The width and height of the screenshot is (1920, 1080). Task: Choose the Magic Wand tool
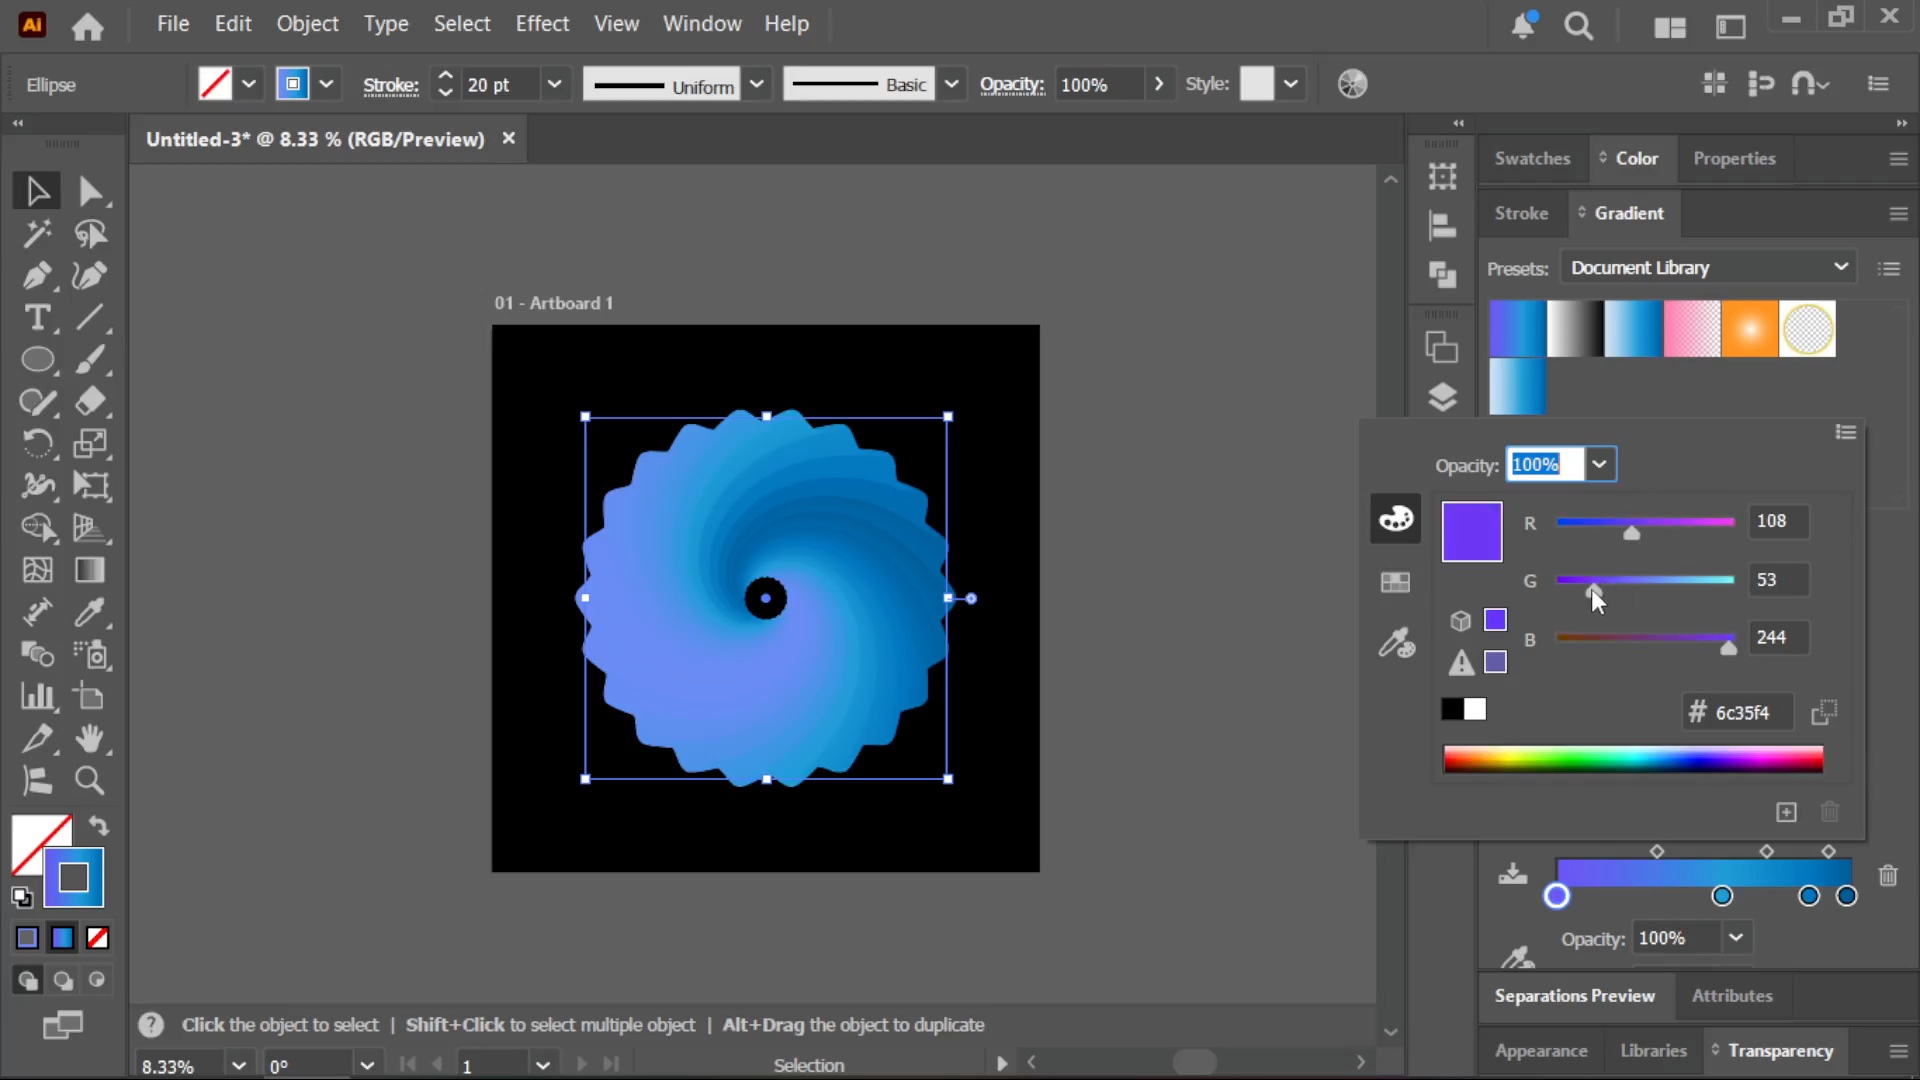click(x=37, y=234)
